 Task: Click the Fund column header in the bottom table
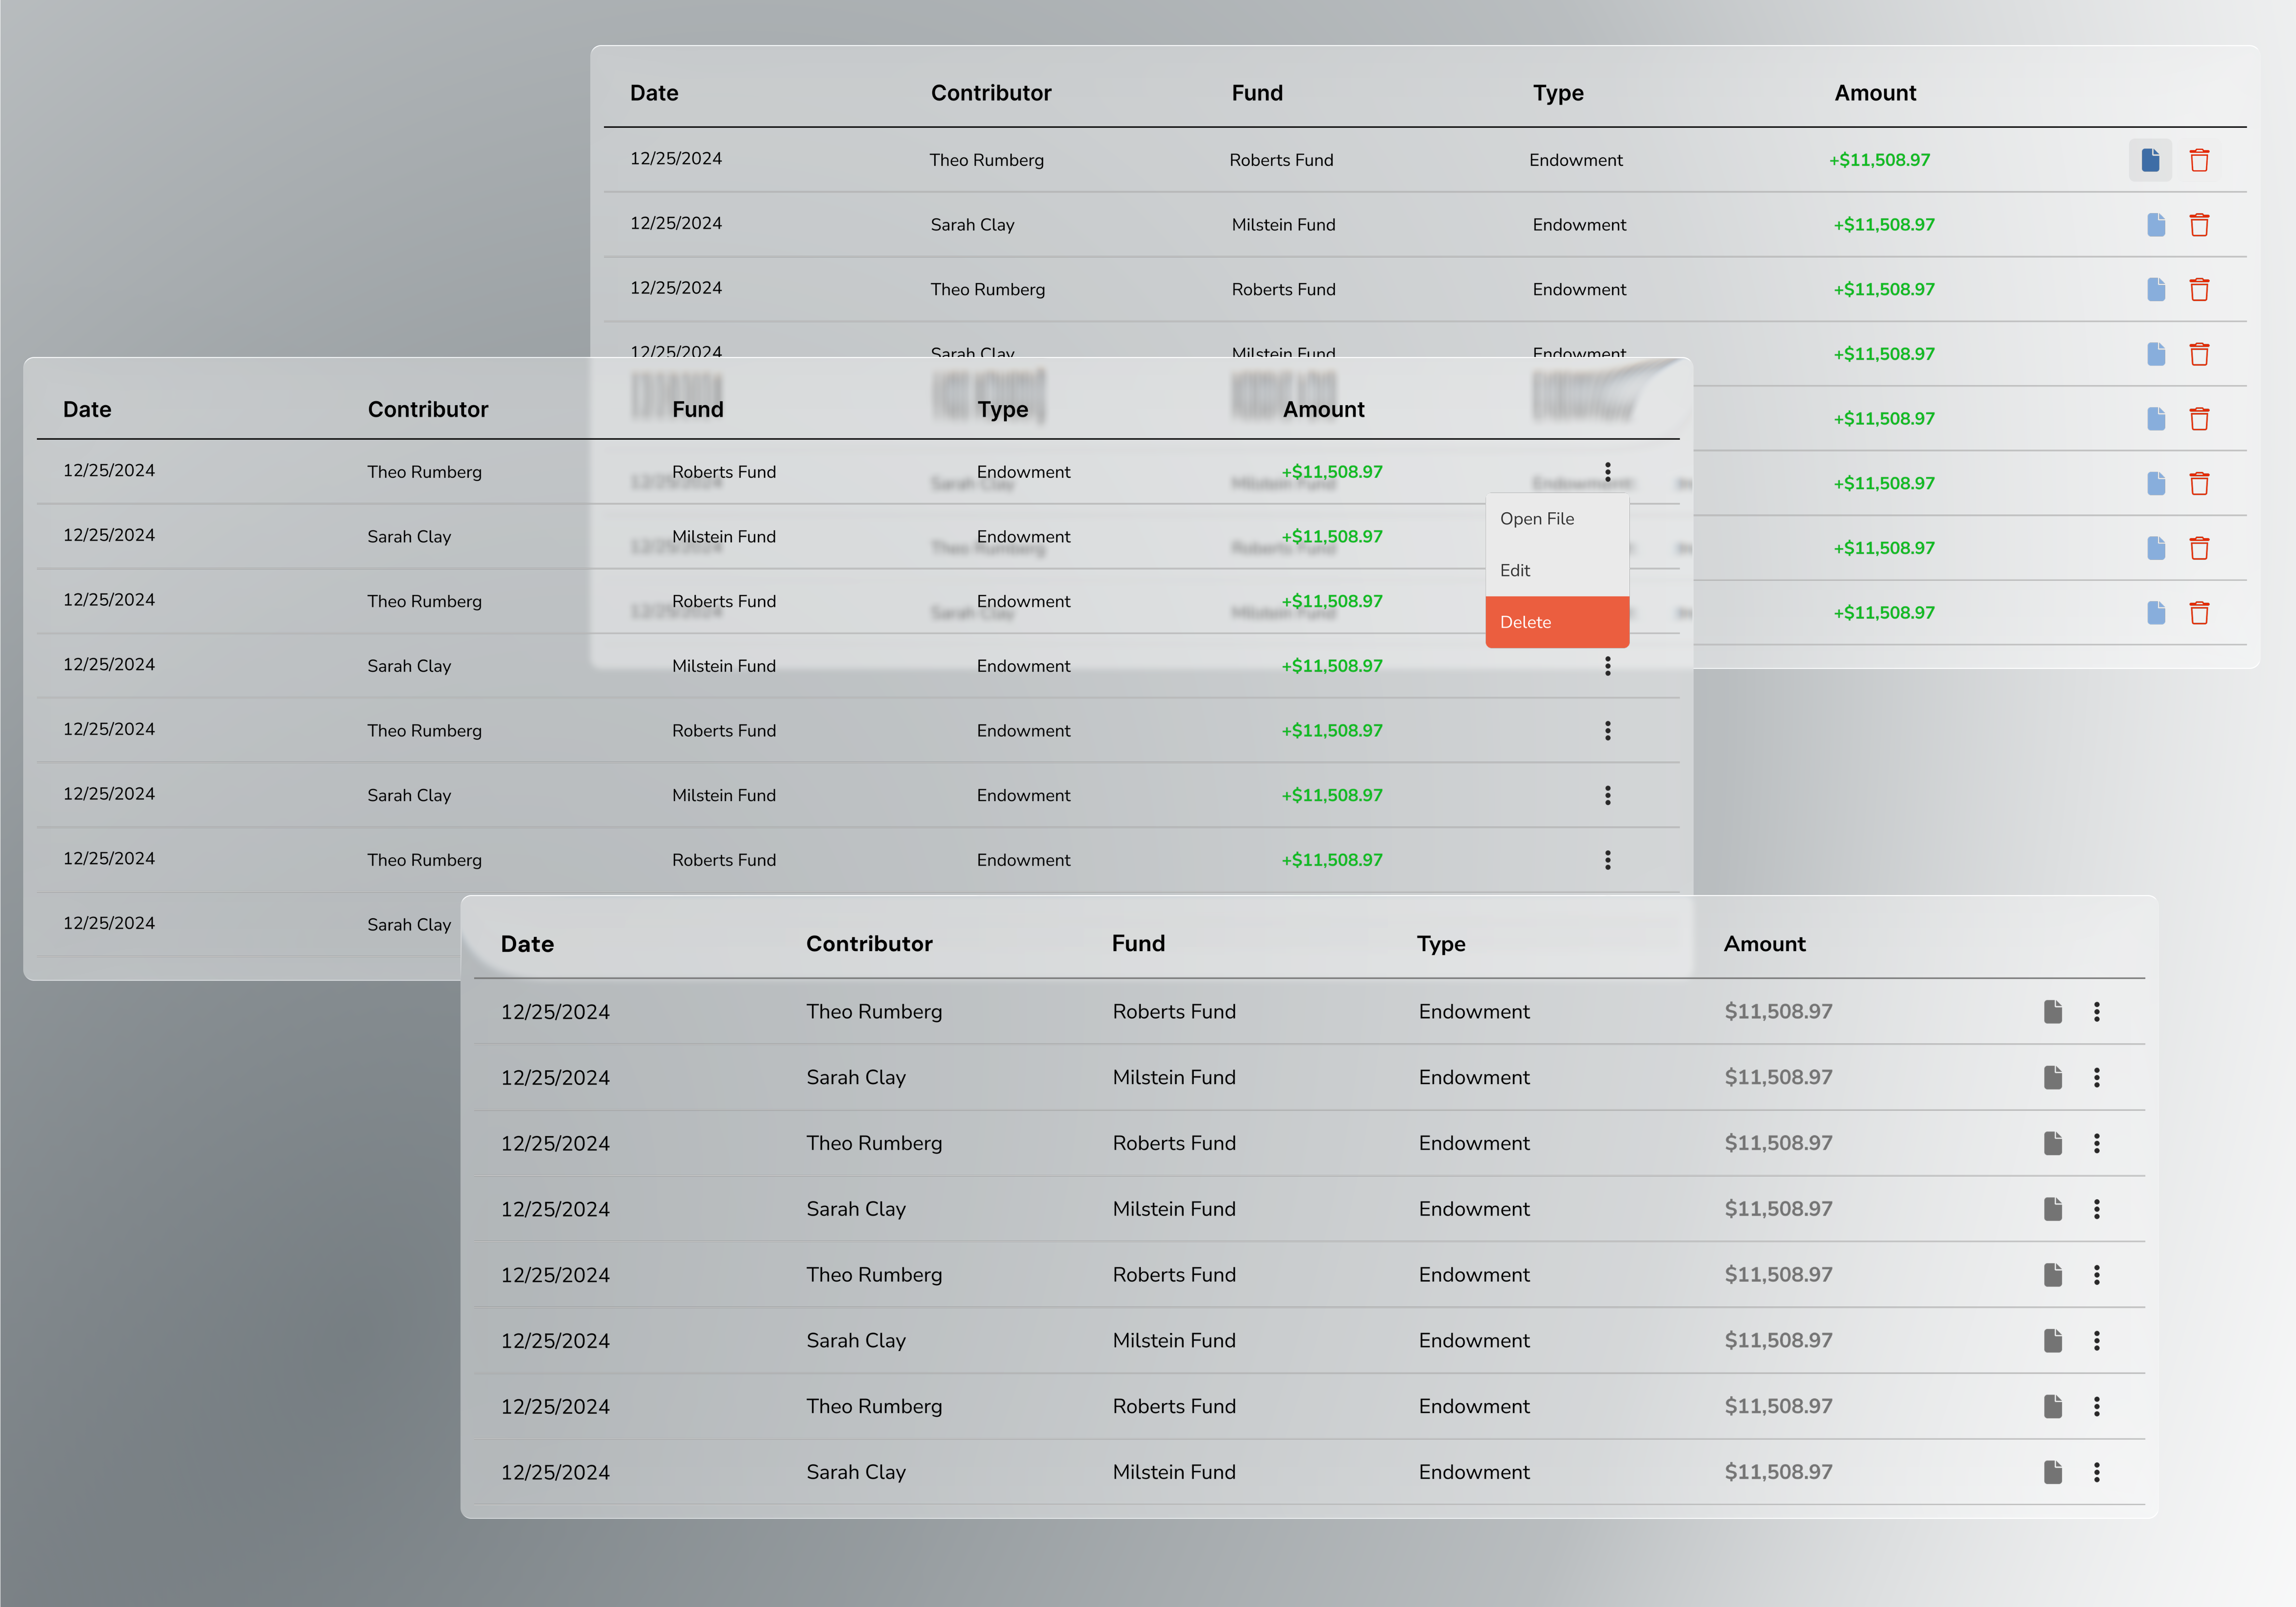tap(1138, 944)
